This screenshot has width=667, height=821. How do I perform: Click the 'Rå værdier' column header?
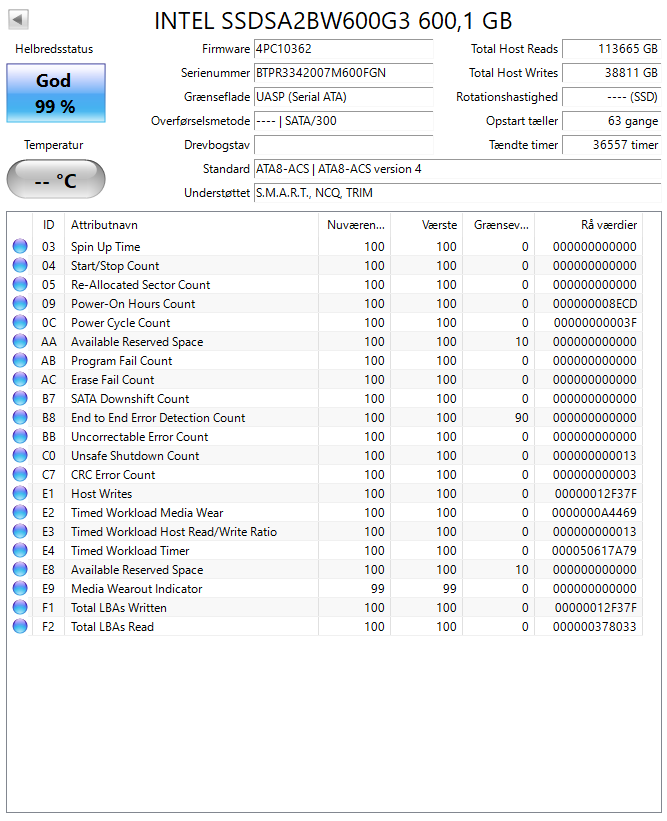(x=588, y=225)
